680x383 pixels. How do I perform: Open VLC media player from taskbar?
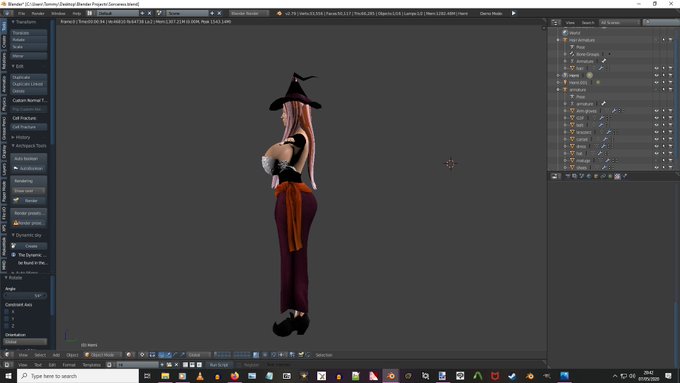[x=200, y=376]
